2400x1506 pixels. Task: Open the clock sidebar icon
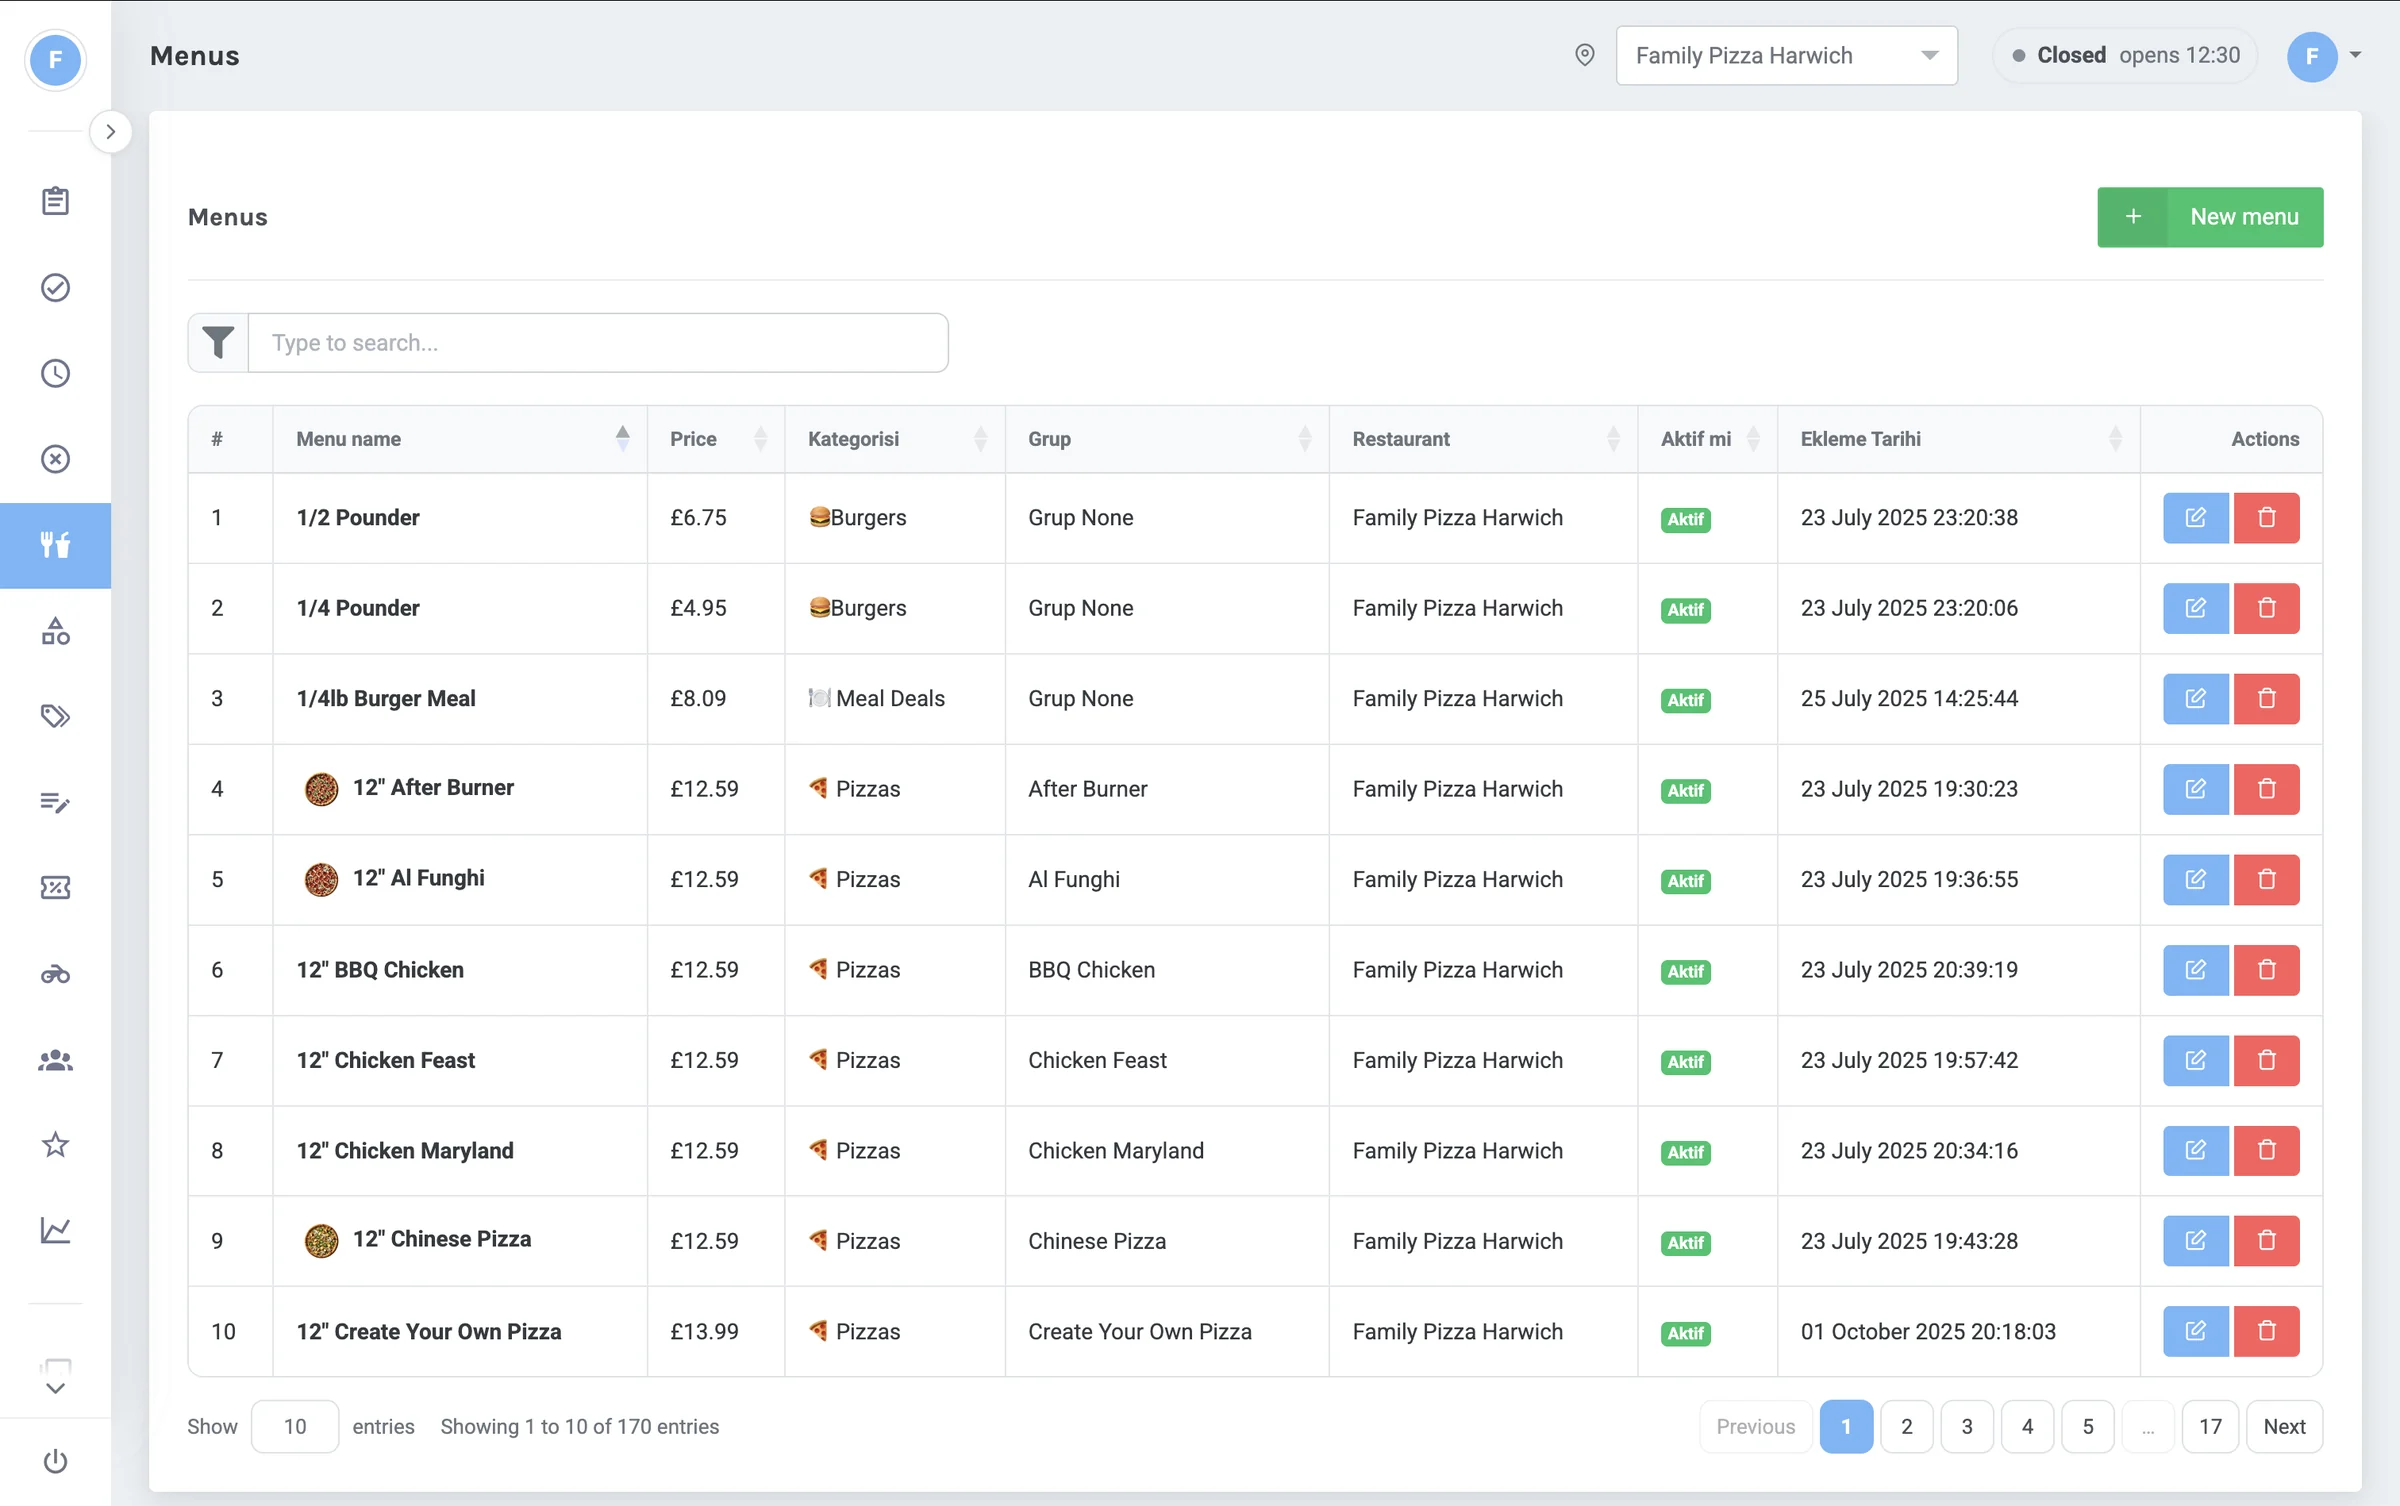(55, 373)
